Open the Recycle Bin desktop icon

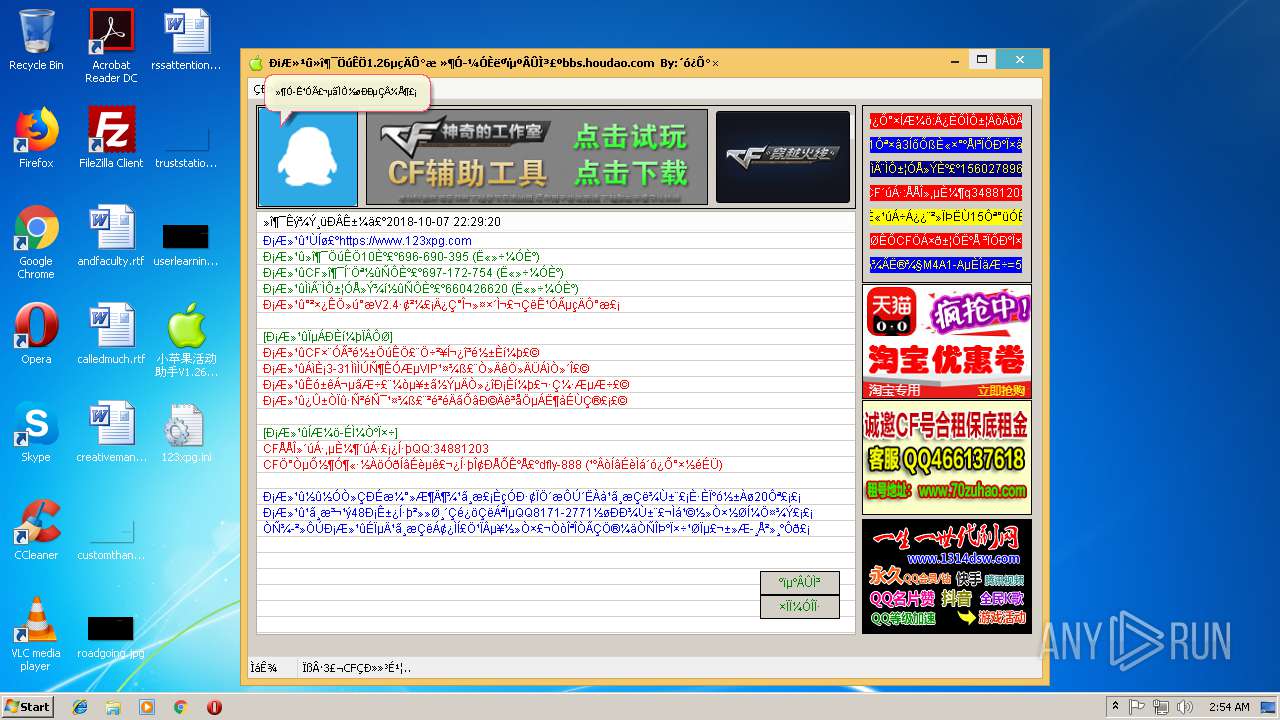[x=36, y=40]
